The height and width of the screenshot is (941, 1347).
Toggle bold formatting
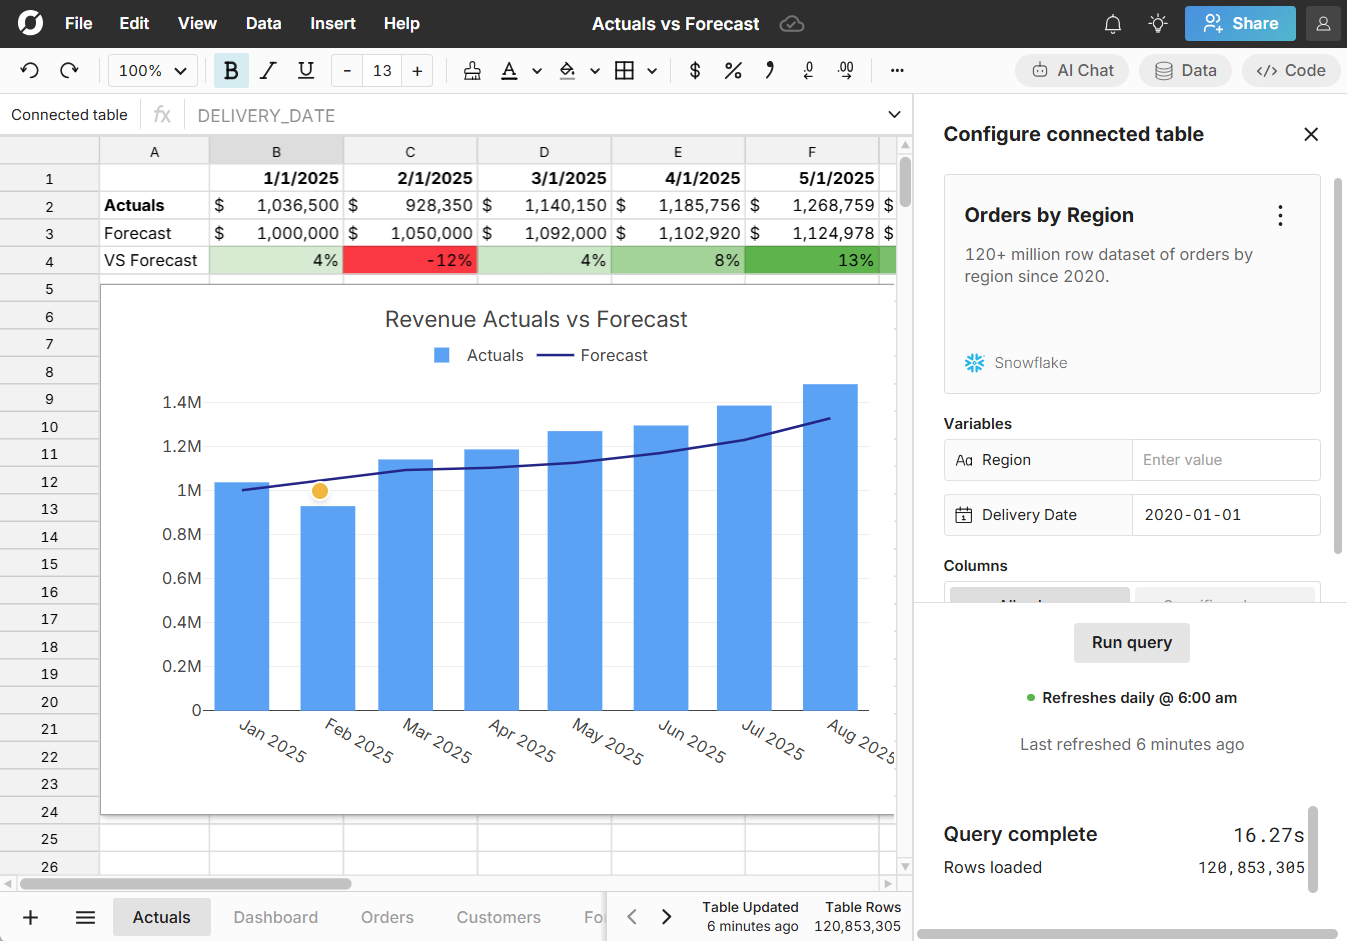point(231,71)
